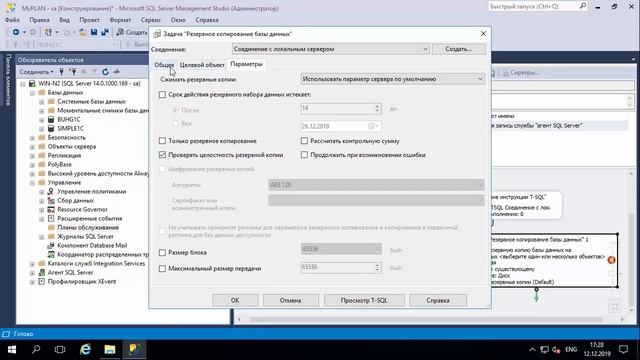Enable backup set expiration checkbox

pyautogui.click(x=162, y=95)
